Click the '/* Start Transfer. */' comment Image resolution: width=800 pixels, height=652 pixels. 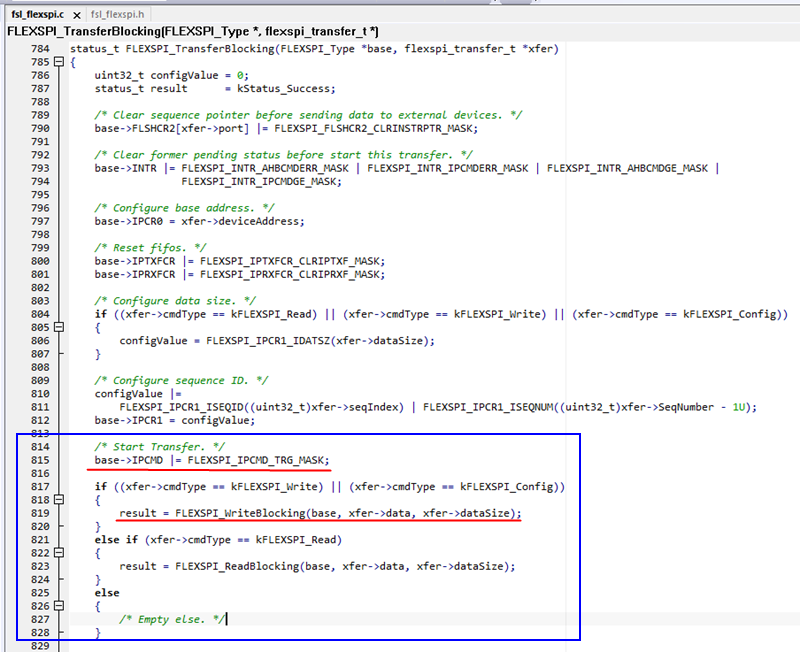pos(159,447)
